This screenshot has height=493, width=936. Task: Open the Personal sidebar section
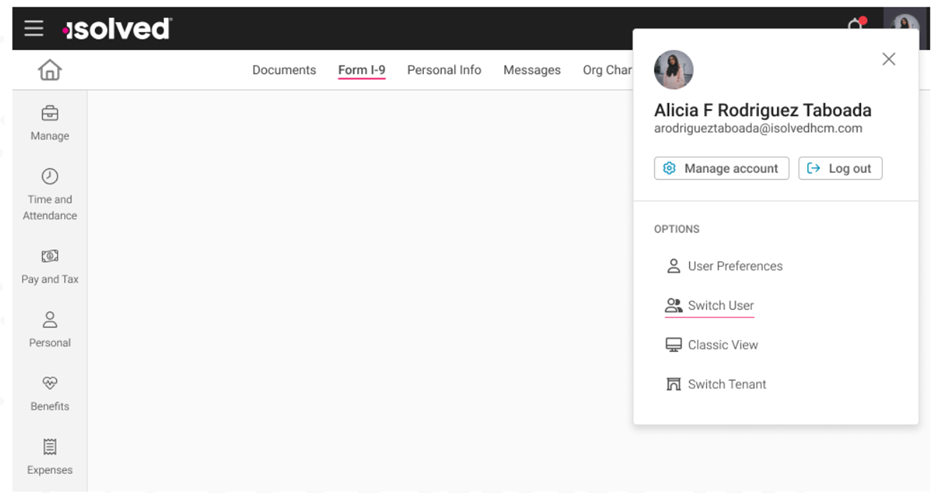click(x=50, y=329)
